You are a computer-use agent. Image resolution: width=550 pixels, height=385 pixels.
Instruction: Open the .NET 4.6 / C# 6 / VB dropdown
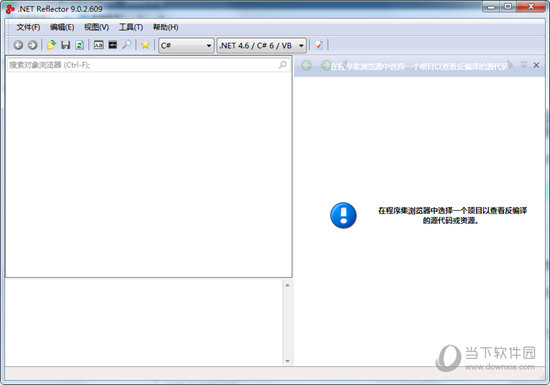click(x=262, y=46)
